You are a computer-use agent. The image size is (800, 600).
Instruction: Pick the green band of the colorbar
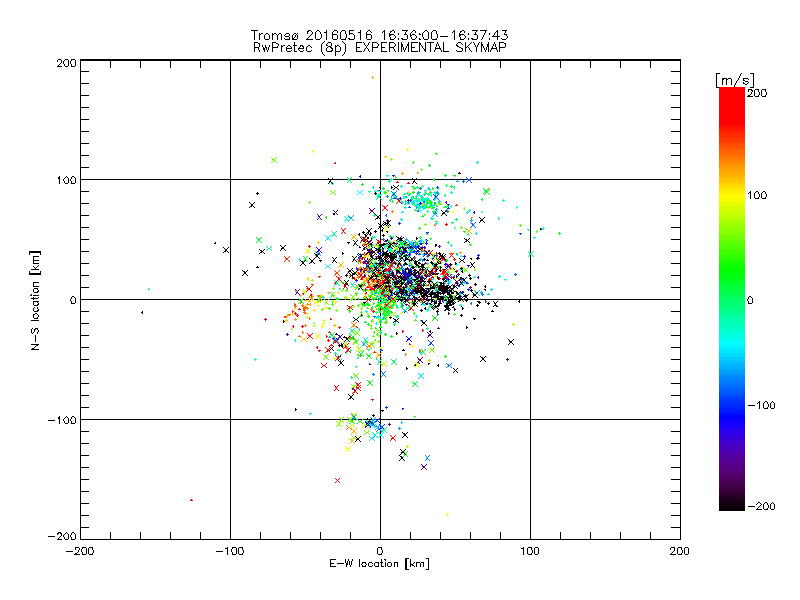pyautogui.click(x=732, y=270)
